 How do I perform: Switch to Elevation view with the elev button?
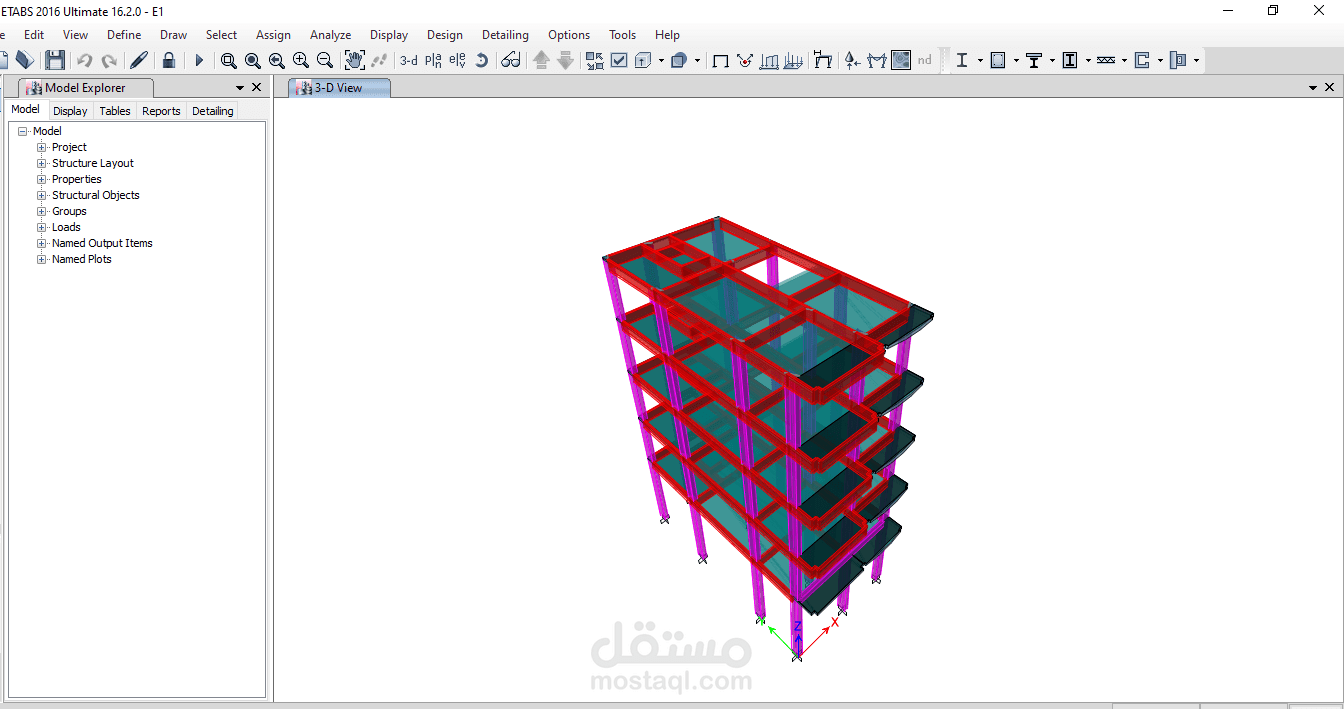click(x=457, y=60)
